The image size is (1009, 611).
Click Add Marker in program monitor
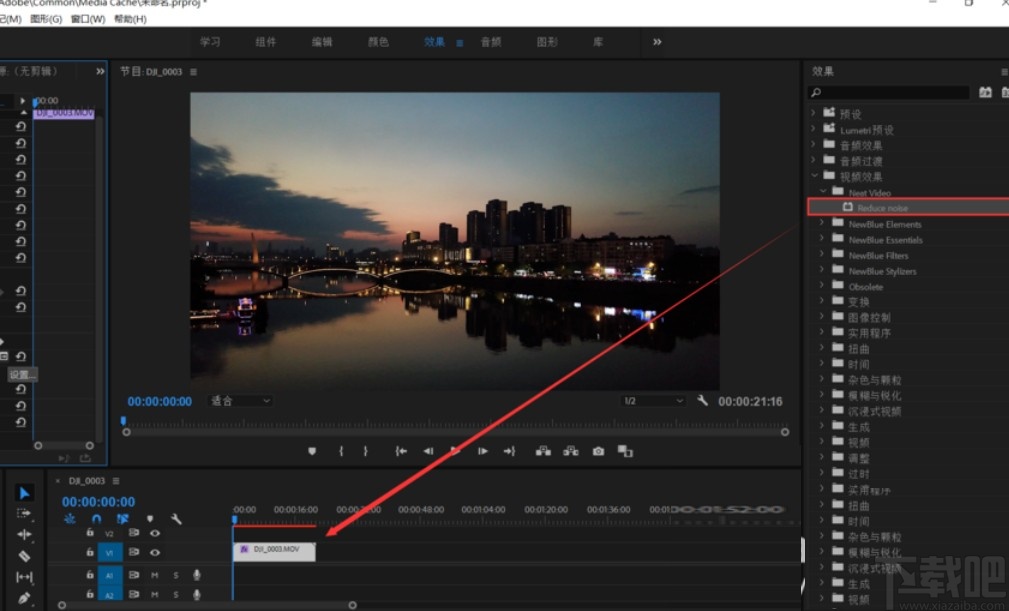(x=312, y=451)
